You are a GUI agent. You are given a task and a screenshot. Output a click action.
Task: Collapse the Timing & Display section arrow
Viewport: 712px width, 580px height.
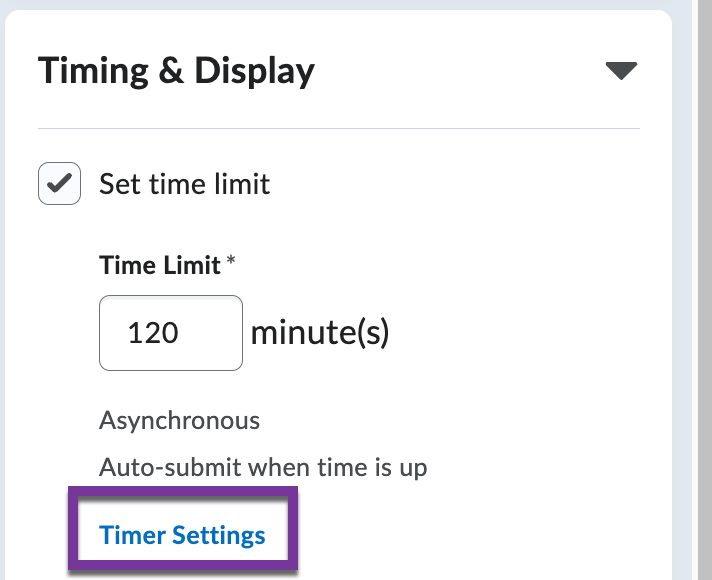click(621, 71)
